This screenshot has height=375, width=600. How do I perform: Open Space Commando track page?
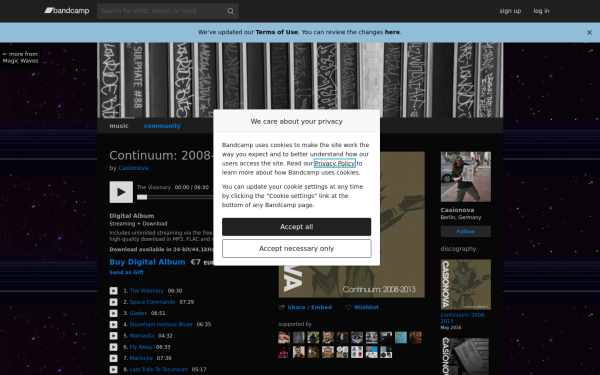[x=152, y=302]
